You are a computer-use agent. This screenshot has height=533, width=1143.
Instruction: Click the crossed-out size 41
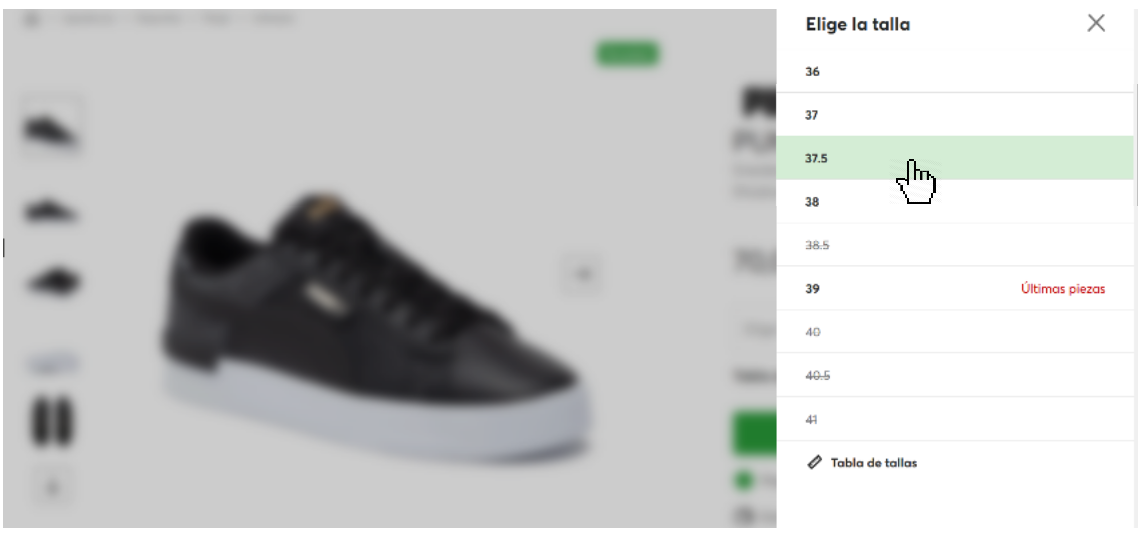(x=955, y=419)
